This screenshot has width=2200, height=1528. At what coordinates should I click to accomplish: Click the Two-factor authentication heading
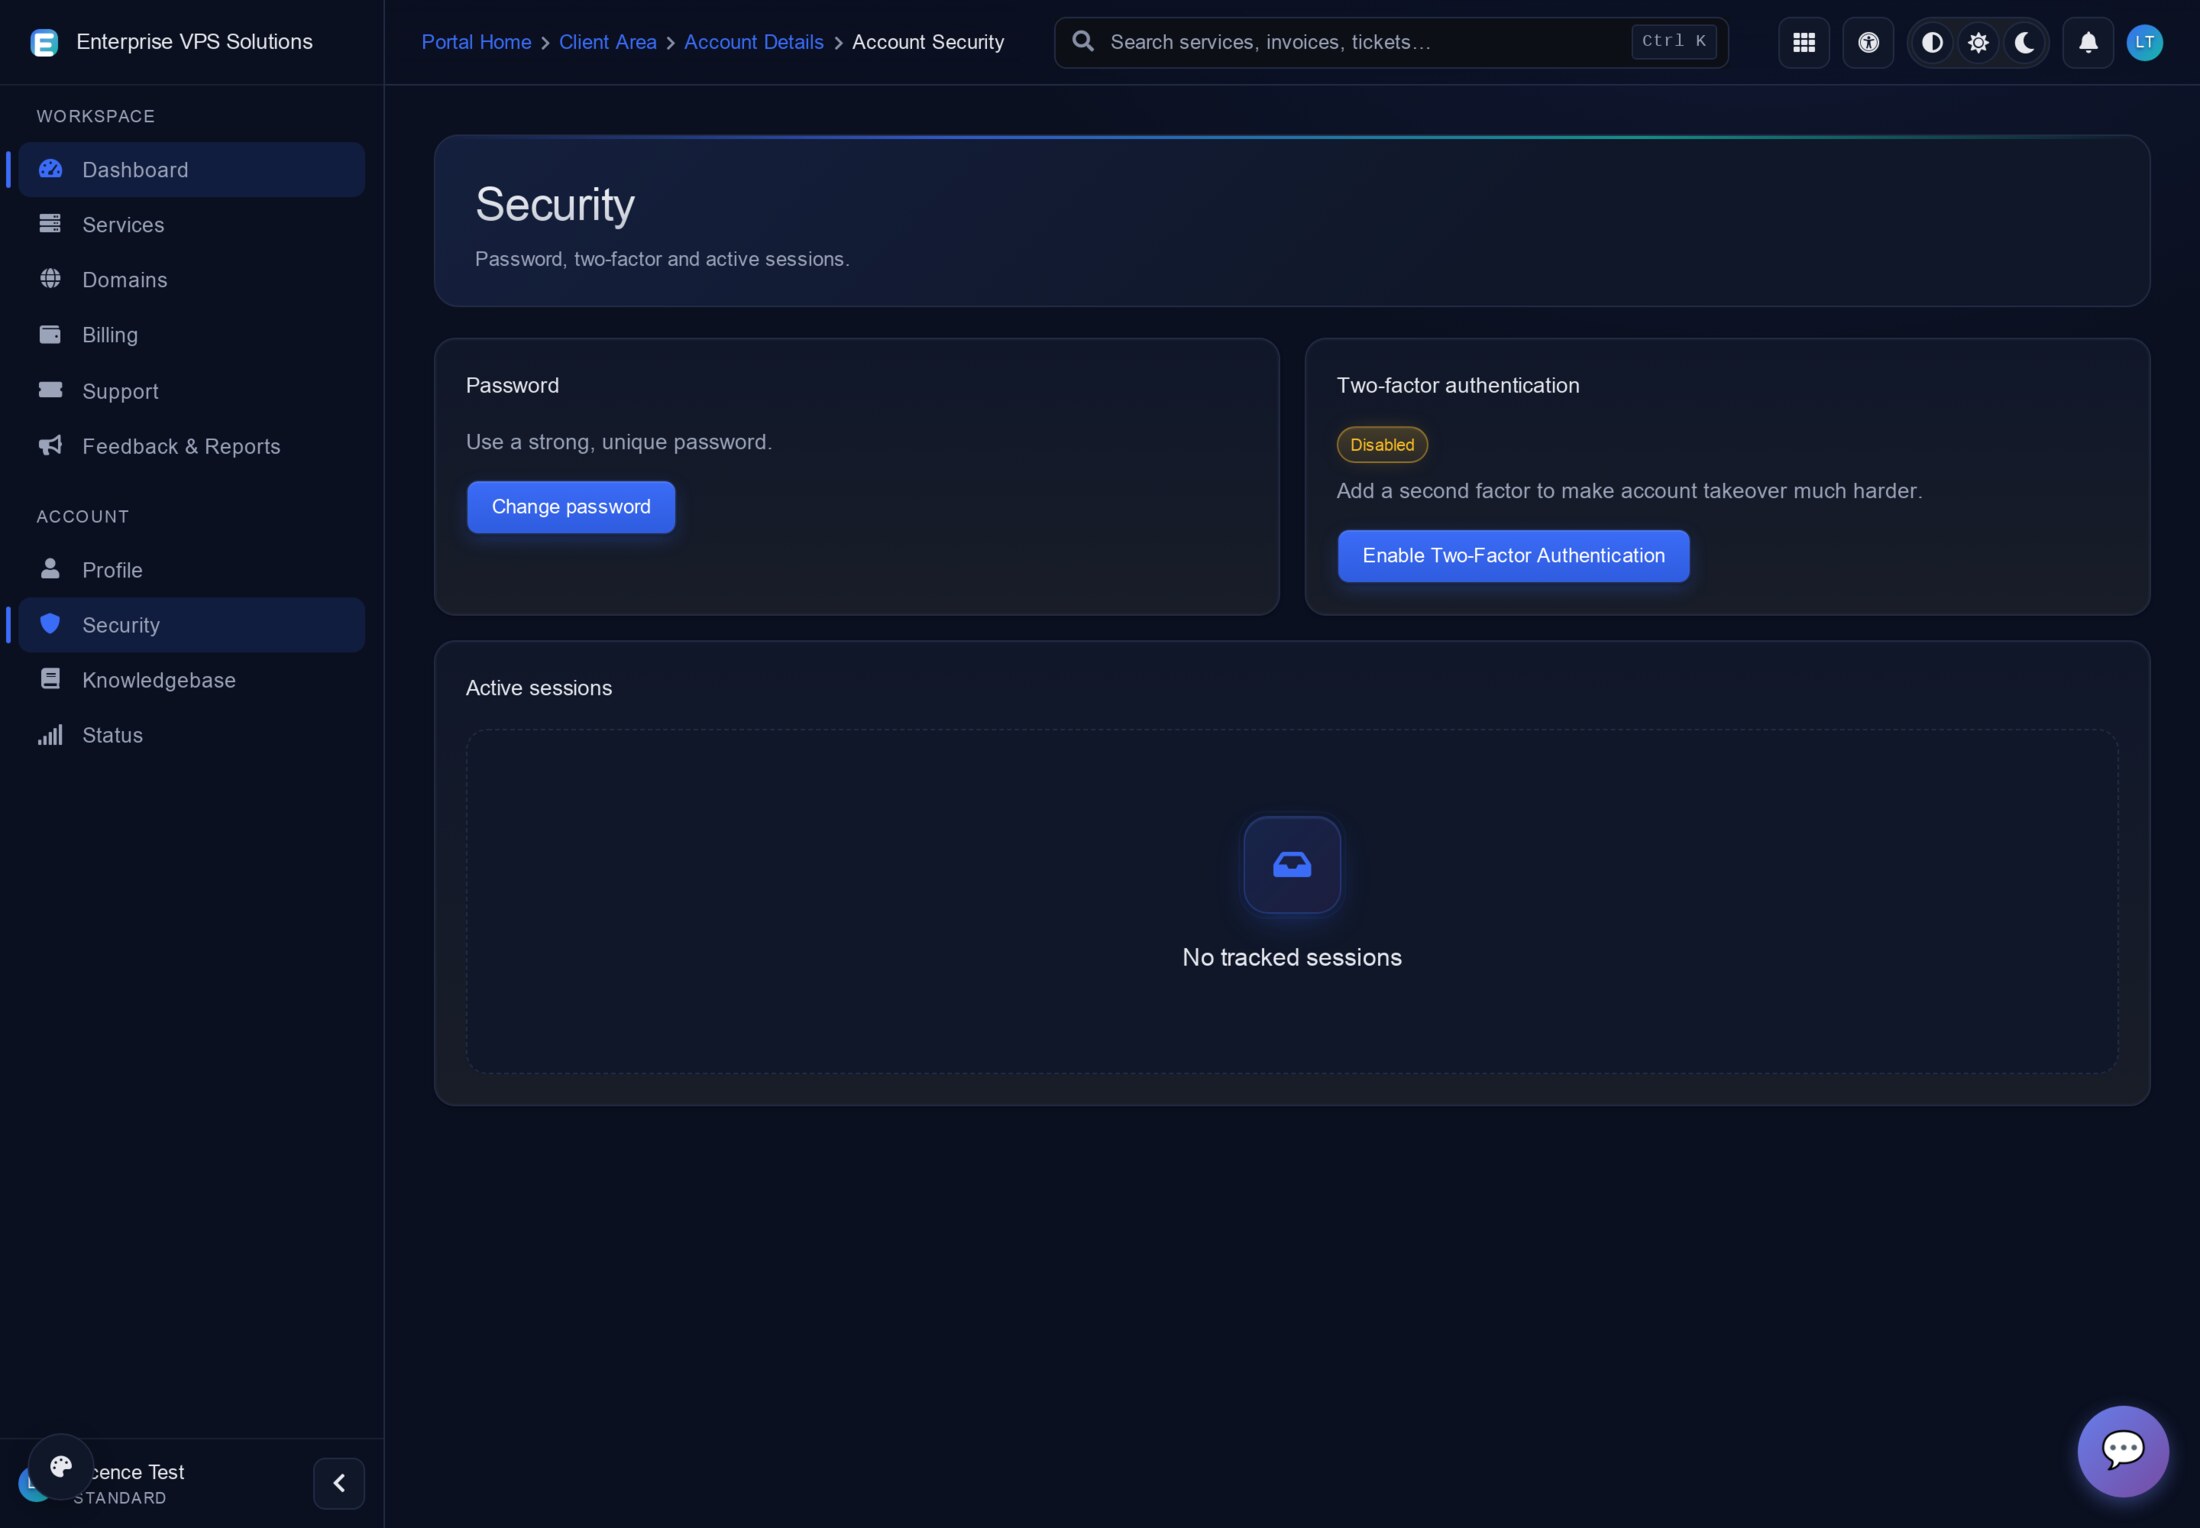[1458, 385]
